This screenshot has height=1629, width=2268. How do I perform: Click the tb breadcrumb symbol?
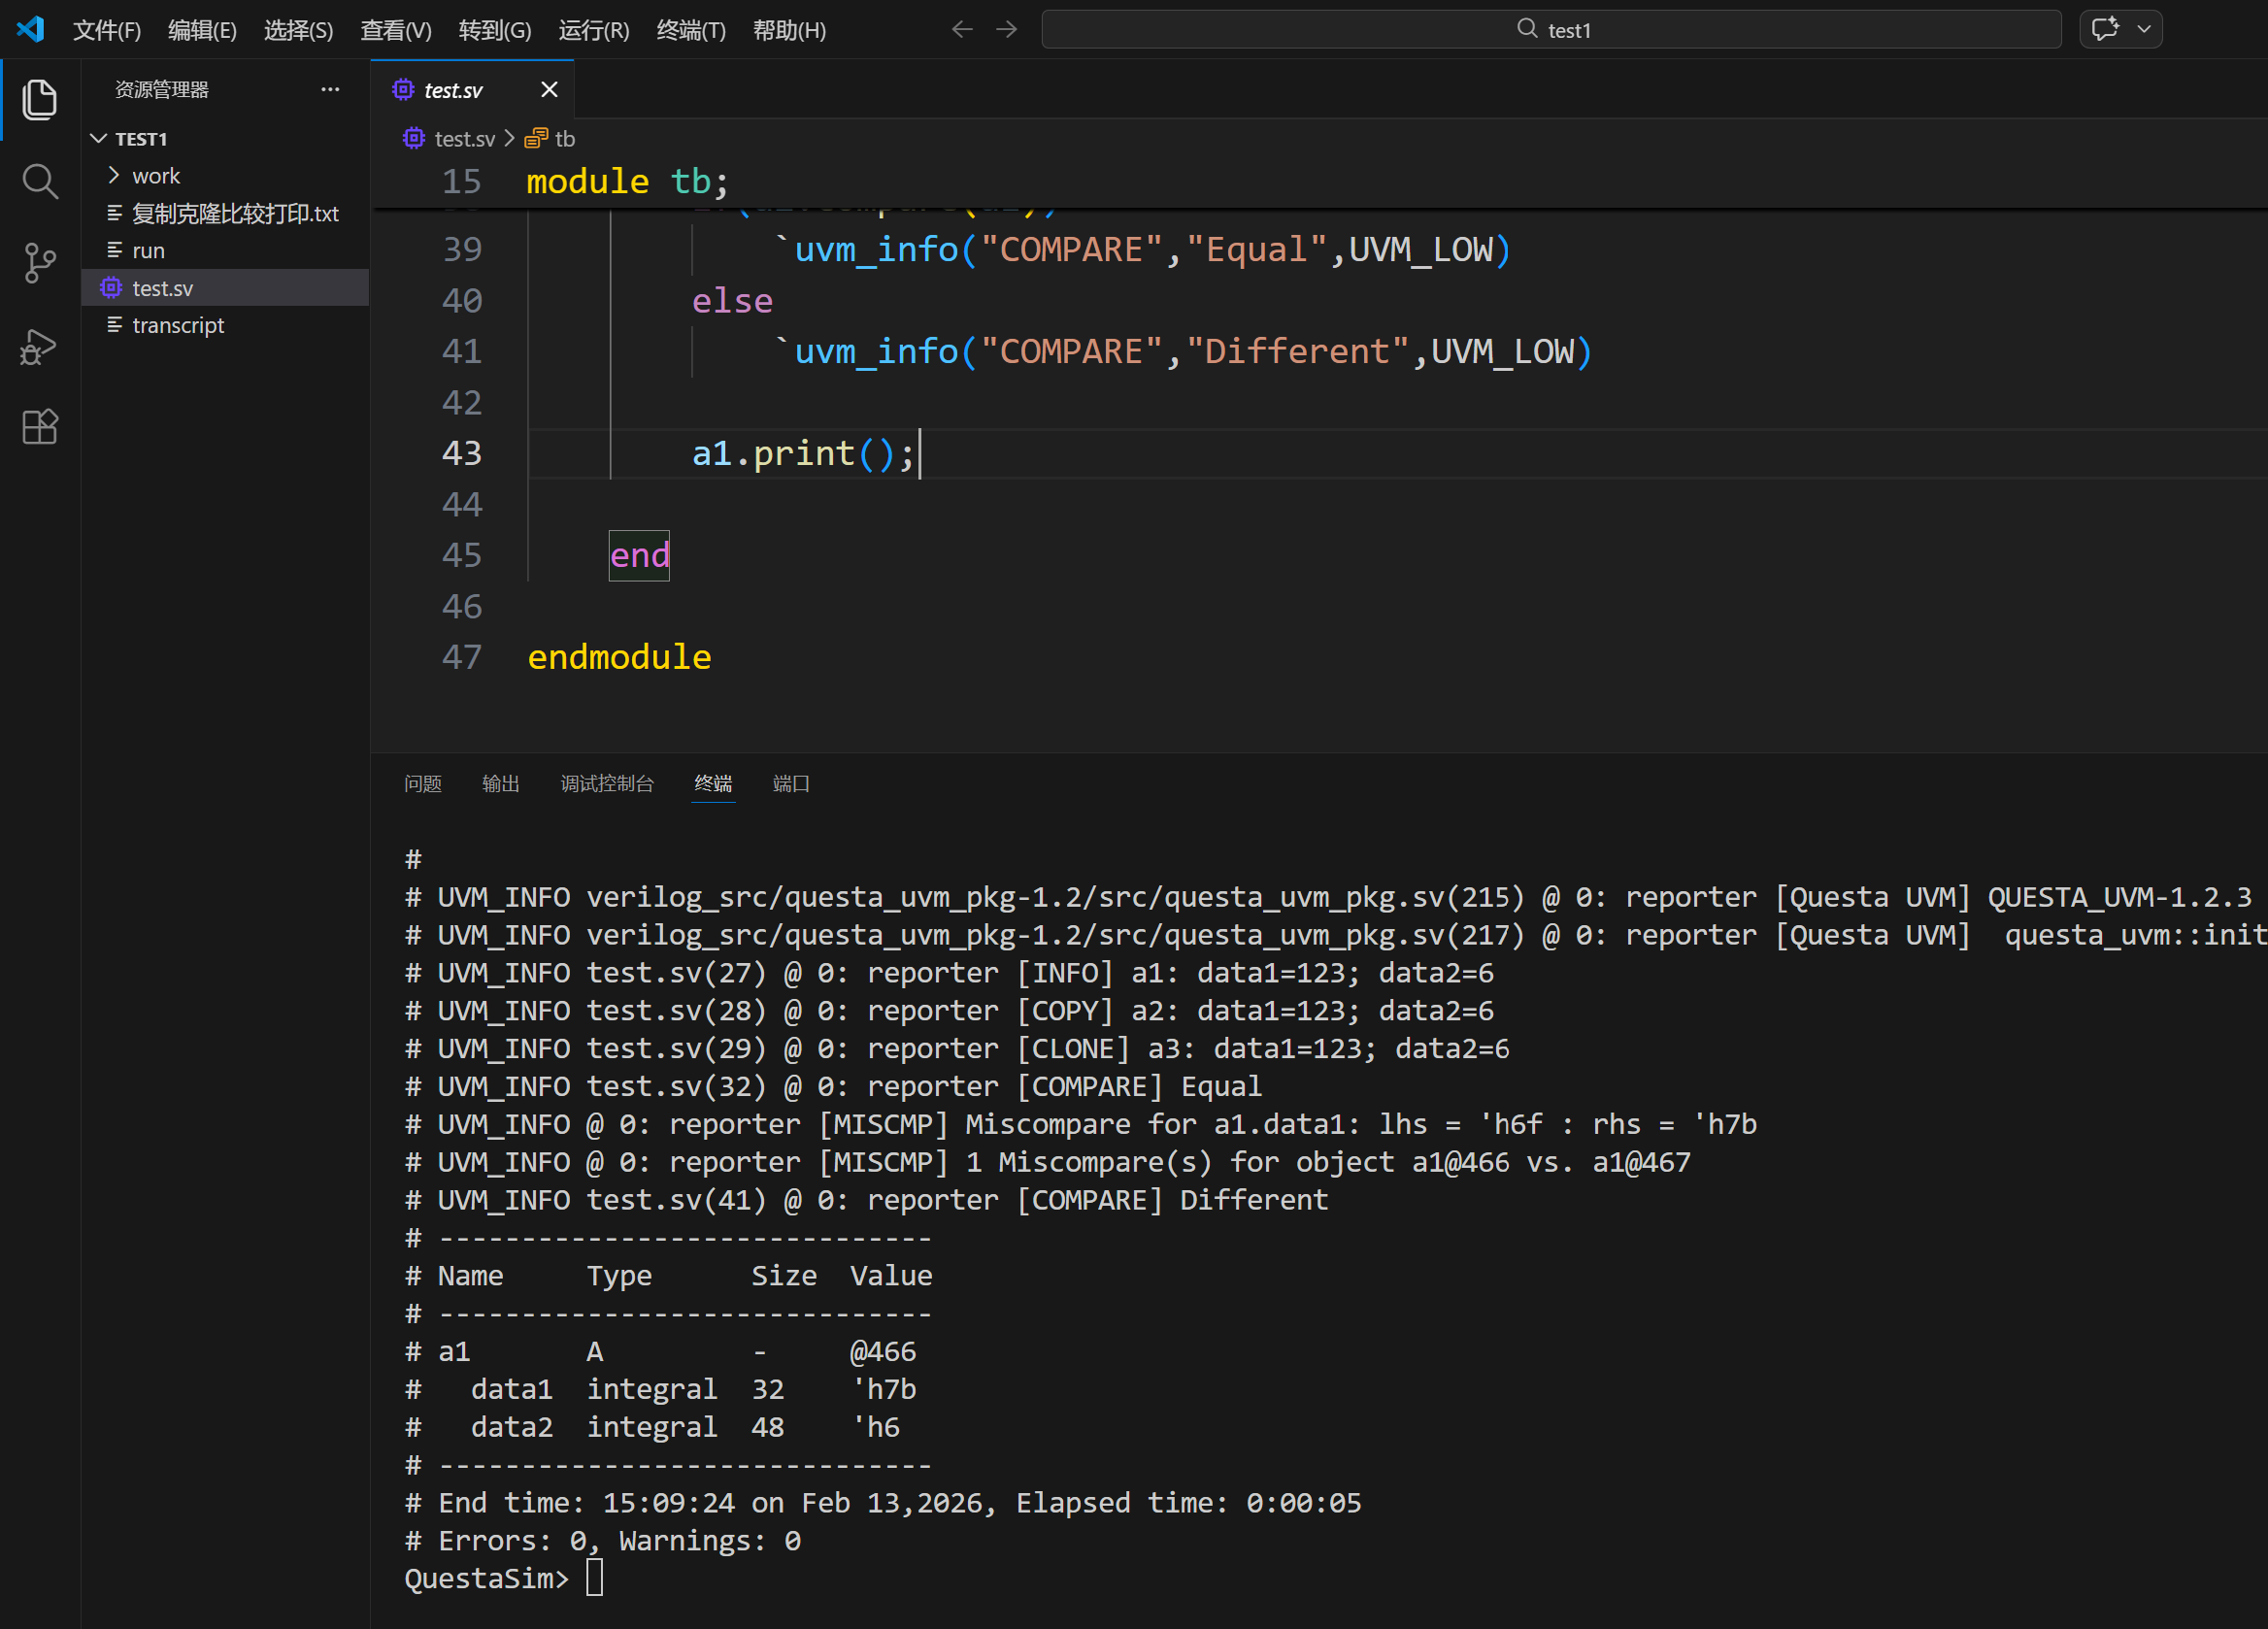[x=564, y=138]
